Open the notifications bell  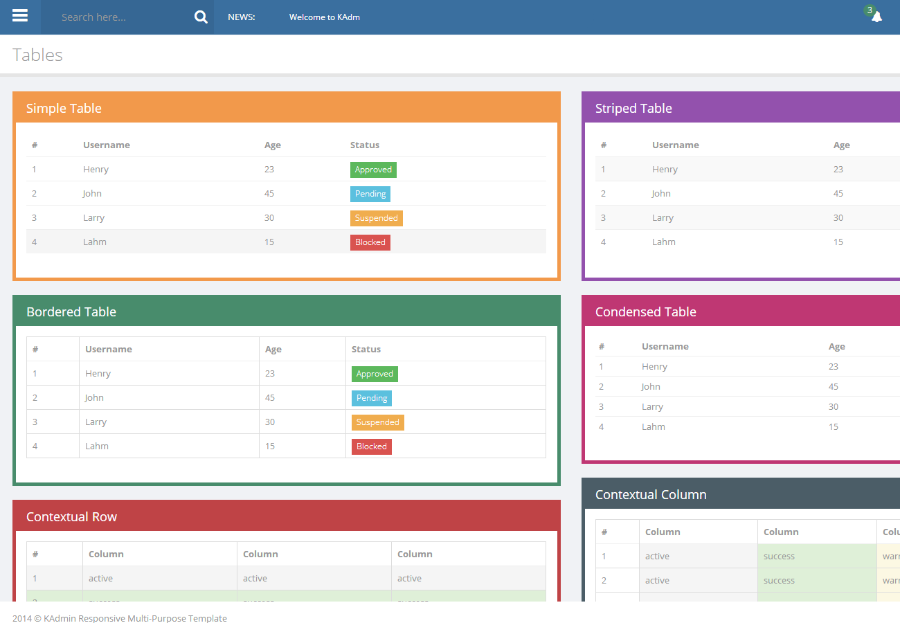[x=876, y=17]
